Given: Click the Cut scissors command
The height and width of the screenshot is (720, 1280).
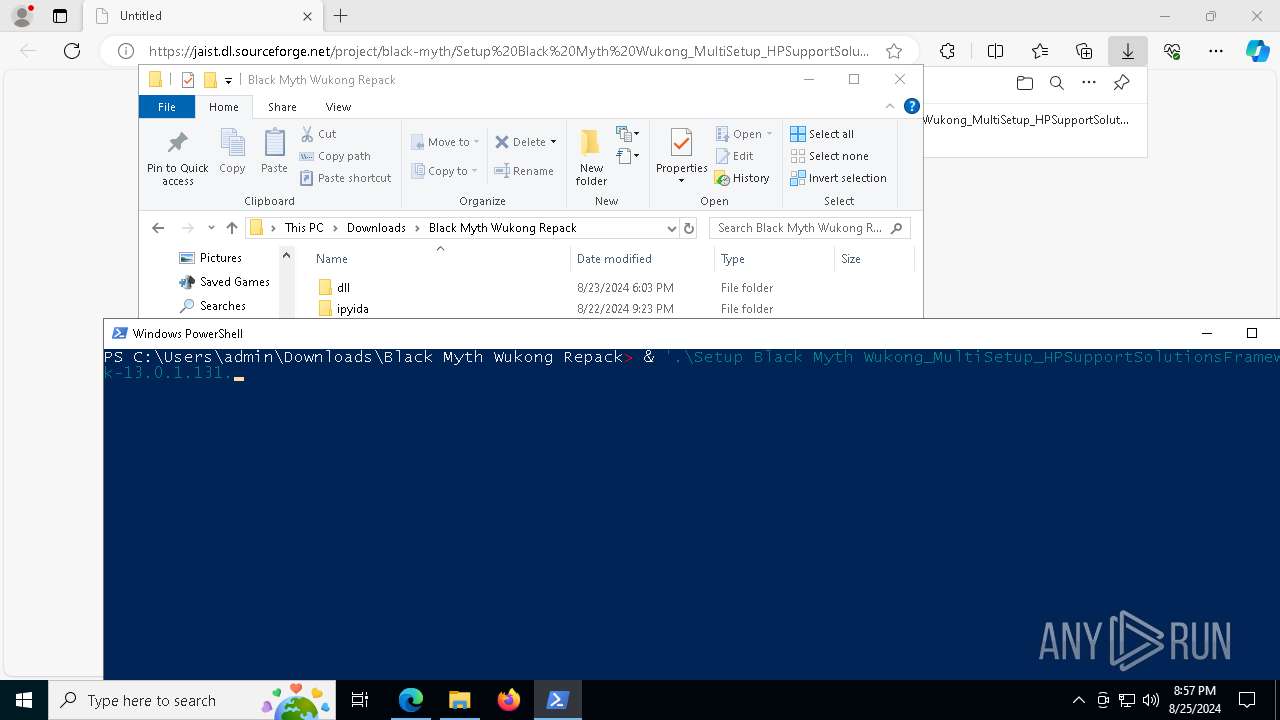Looking at the screenshot, I should tap(318, 134).
